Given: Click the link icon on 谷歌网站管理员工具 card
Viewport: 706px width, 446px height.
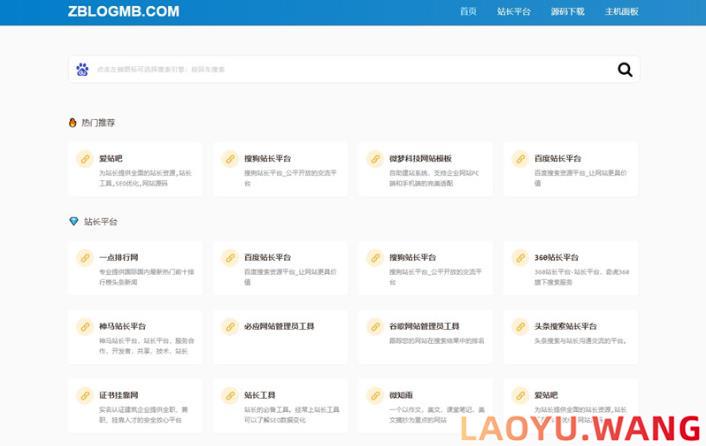Looking at the screenshot, I should (375, 327).
